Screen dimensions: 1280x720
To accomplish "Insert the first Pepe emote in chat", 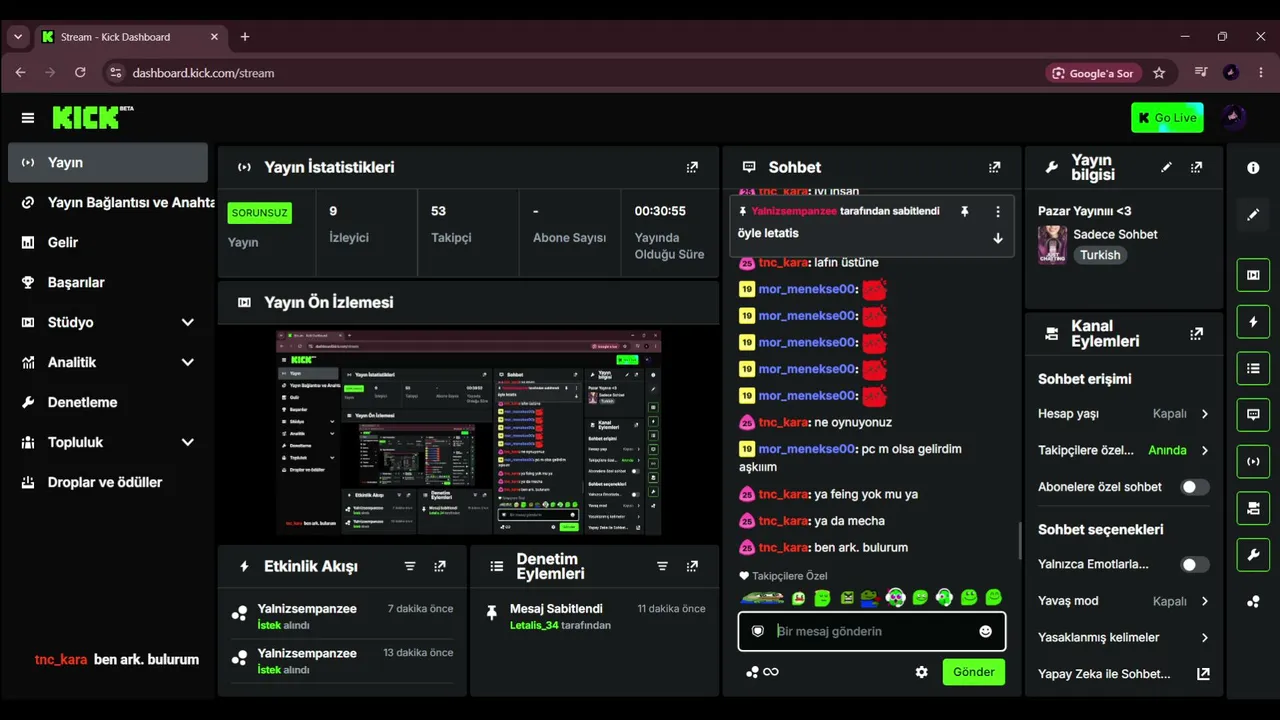I will coord(761,598).
